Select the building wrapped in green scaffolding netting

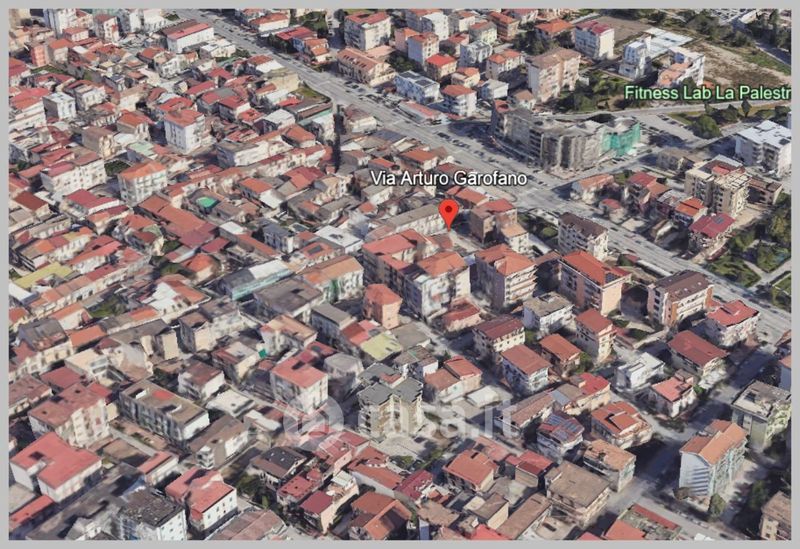click(622, 138)
